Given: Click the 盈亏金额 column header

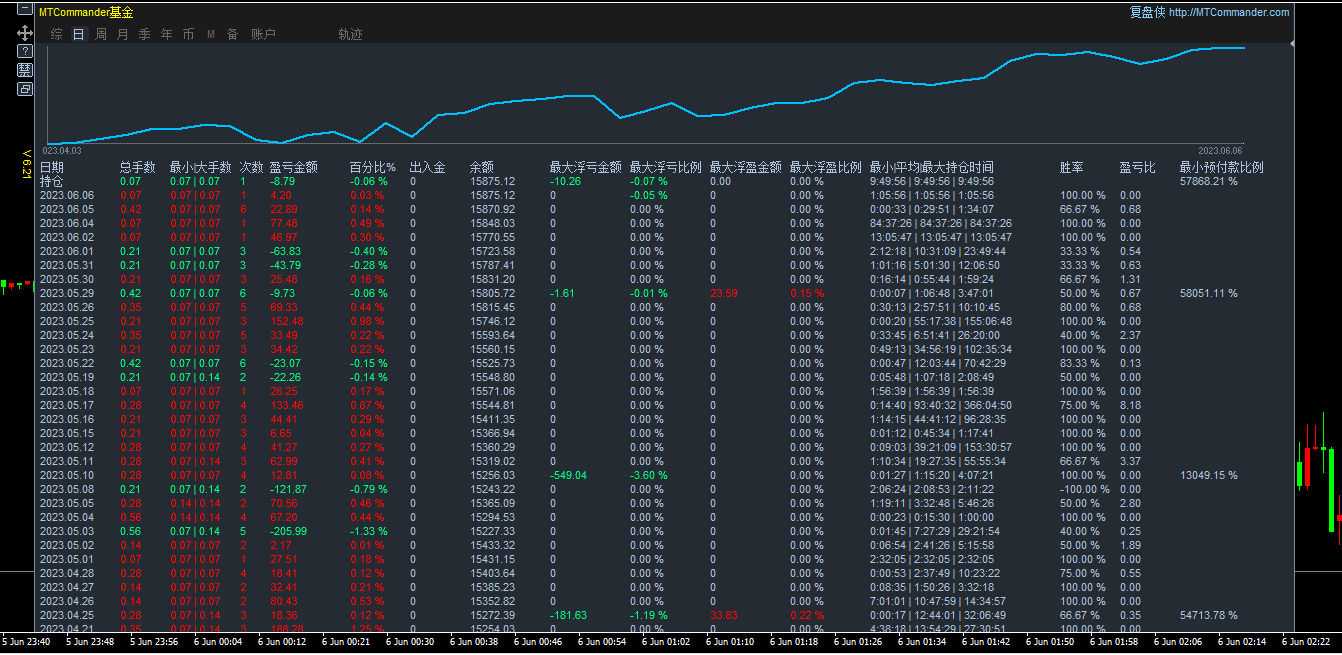Looking at the screenshot, I should pos(294,168).
